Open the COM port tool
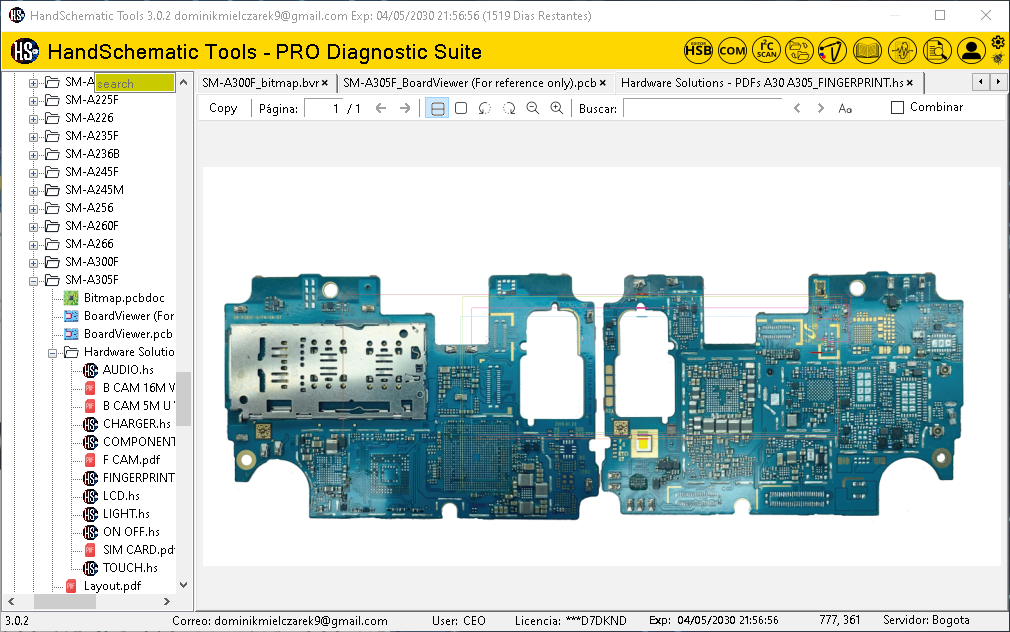Viewport: 1010px width, 632px height. 732,50
